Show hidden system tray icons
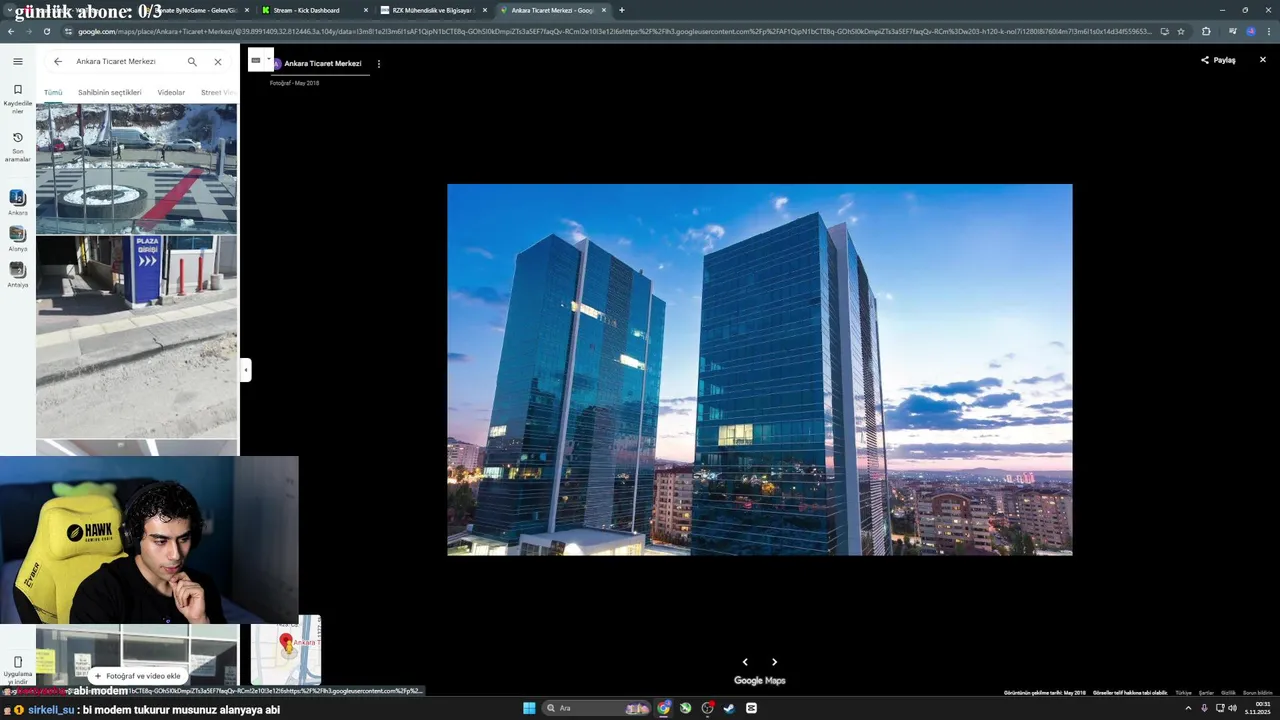Image resolution: width=1280 pixels, height=720 pixels. [1188, 708]
